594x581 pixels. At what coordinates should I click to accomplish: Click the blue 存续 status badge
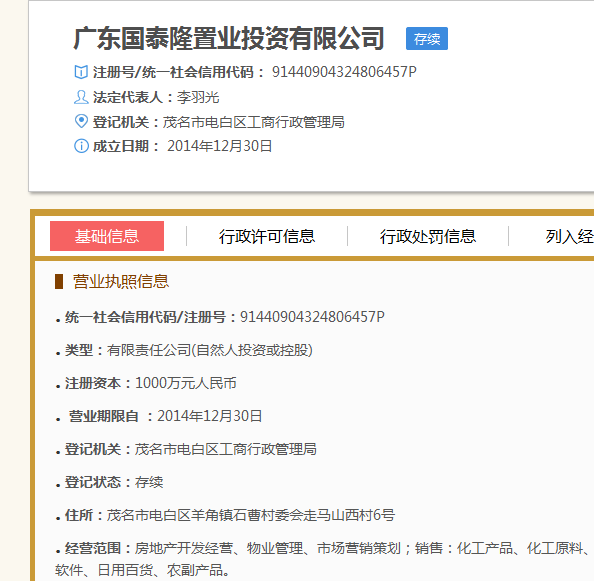tap(427, 39)
